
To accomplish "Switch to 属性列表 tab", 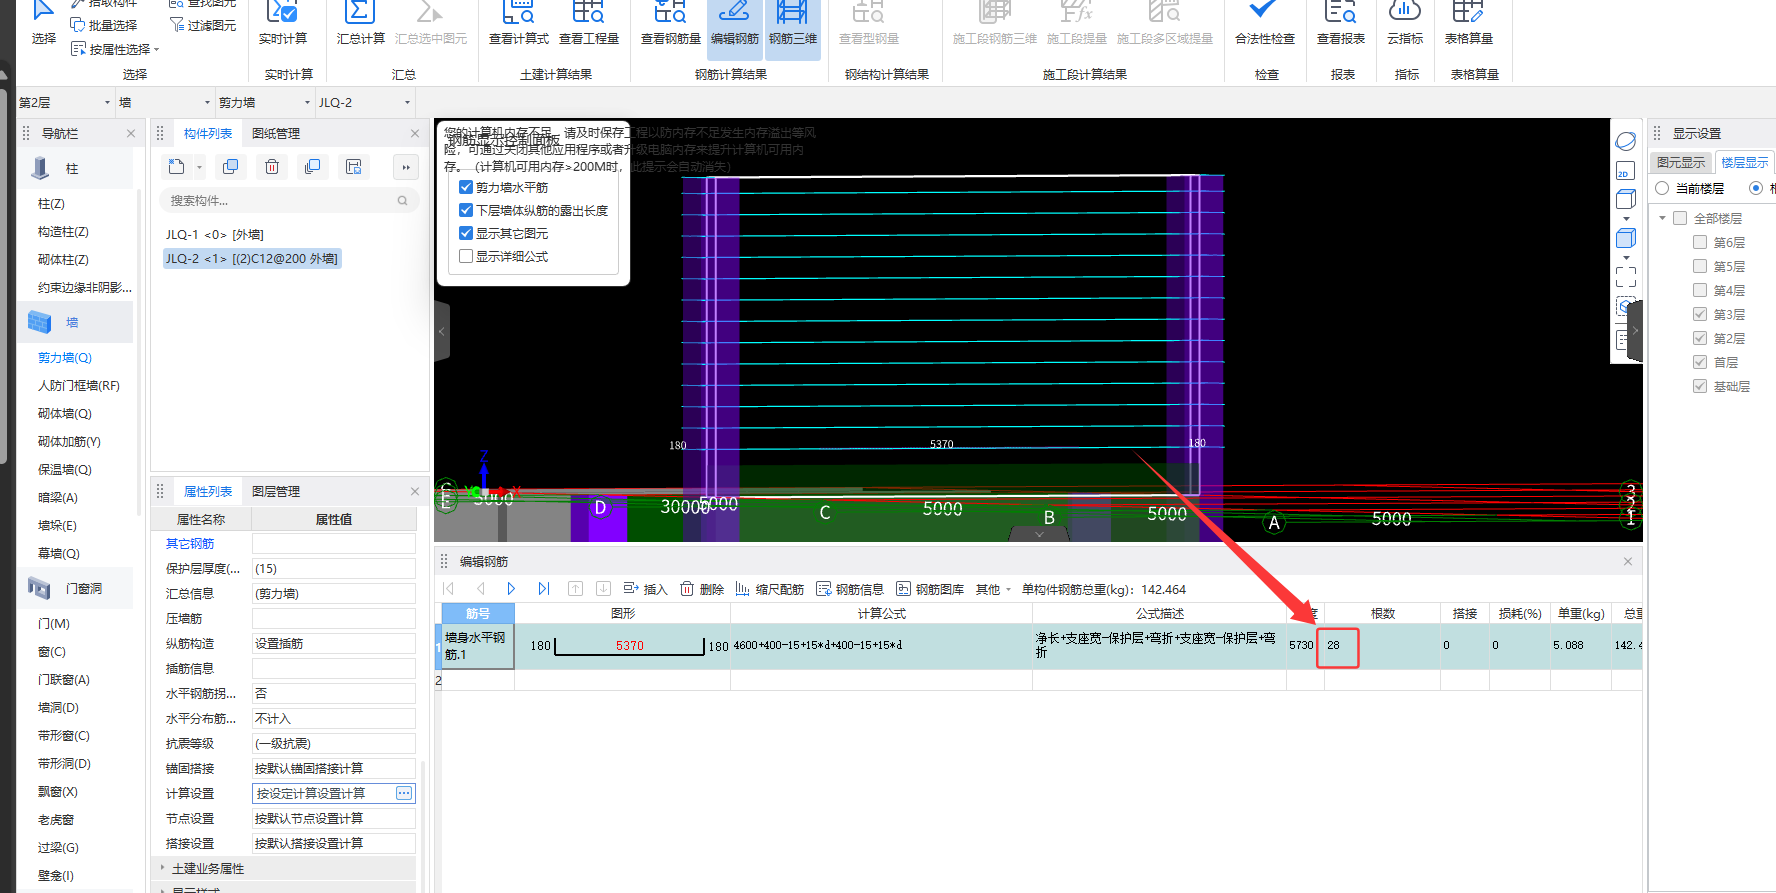I will 208,491.
